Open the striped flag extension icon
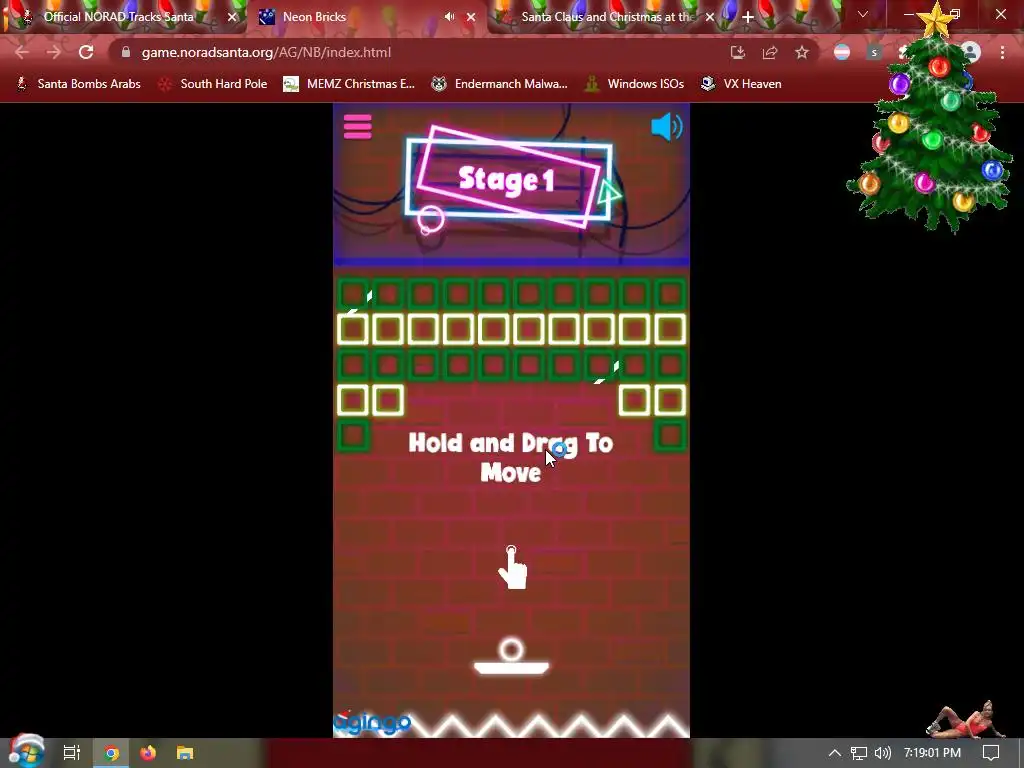This screenshot has height=768, width=1024. point(842,52)
